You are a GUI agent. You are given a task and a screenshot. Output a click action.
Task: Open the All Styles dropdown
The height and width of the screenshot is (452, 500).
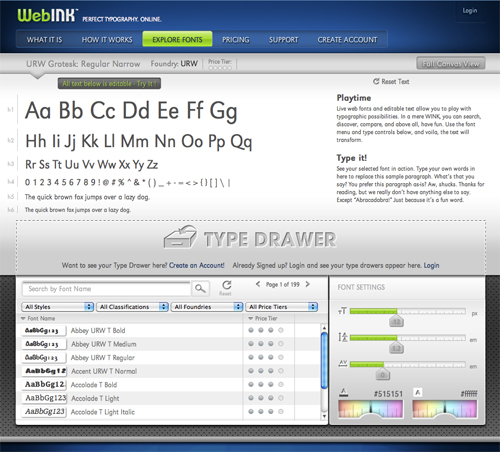[x=57, y=307]
